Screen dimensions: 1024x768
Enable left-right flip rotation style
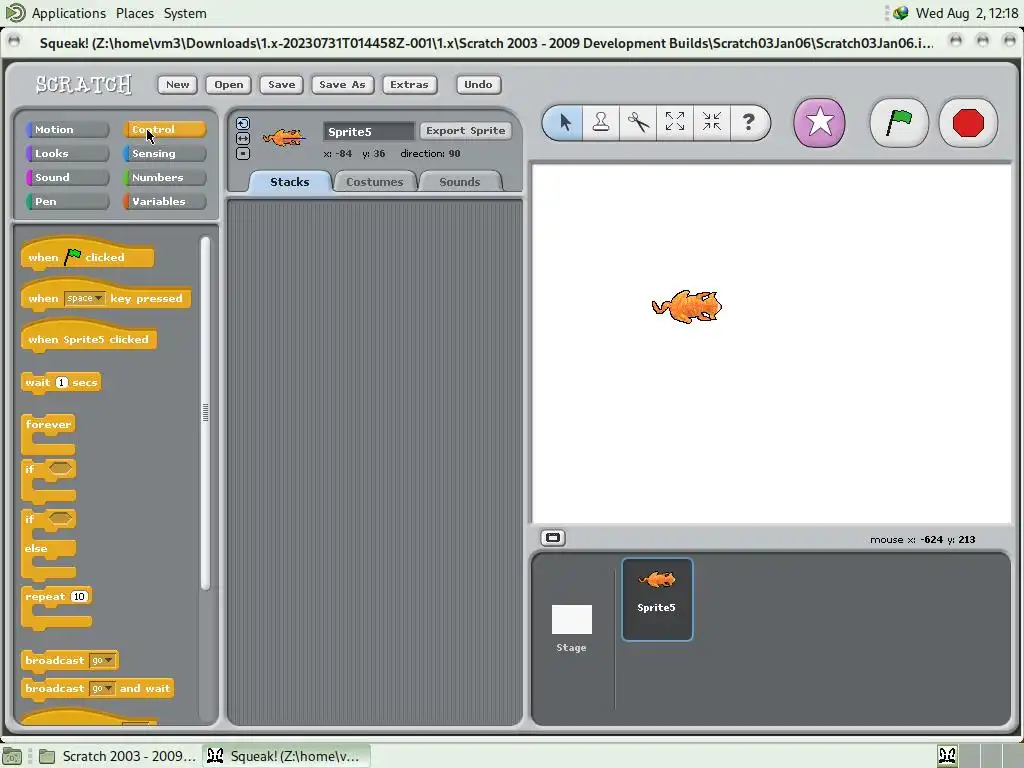[x=243, y=138]
